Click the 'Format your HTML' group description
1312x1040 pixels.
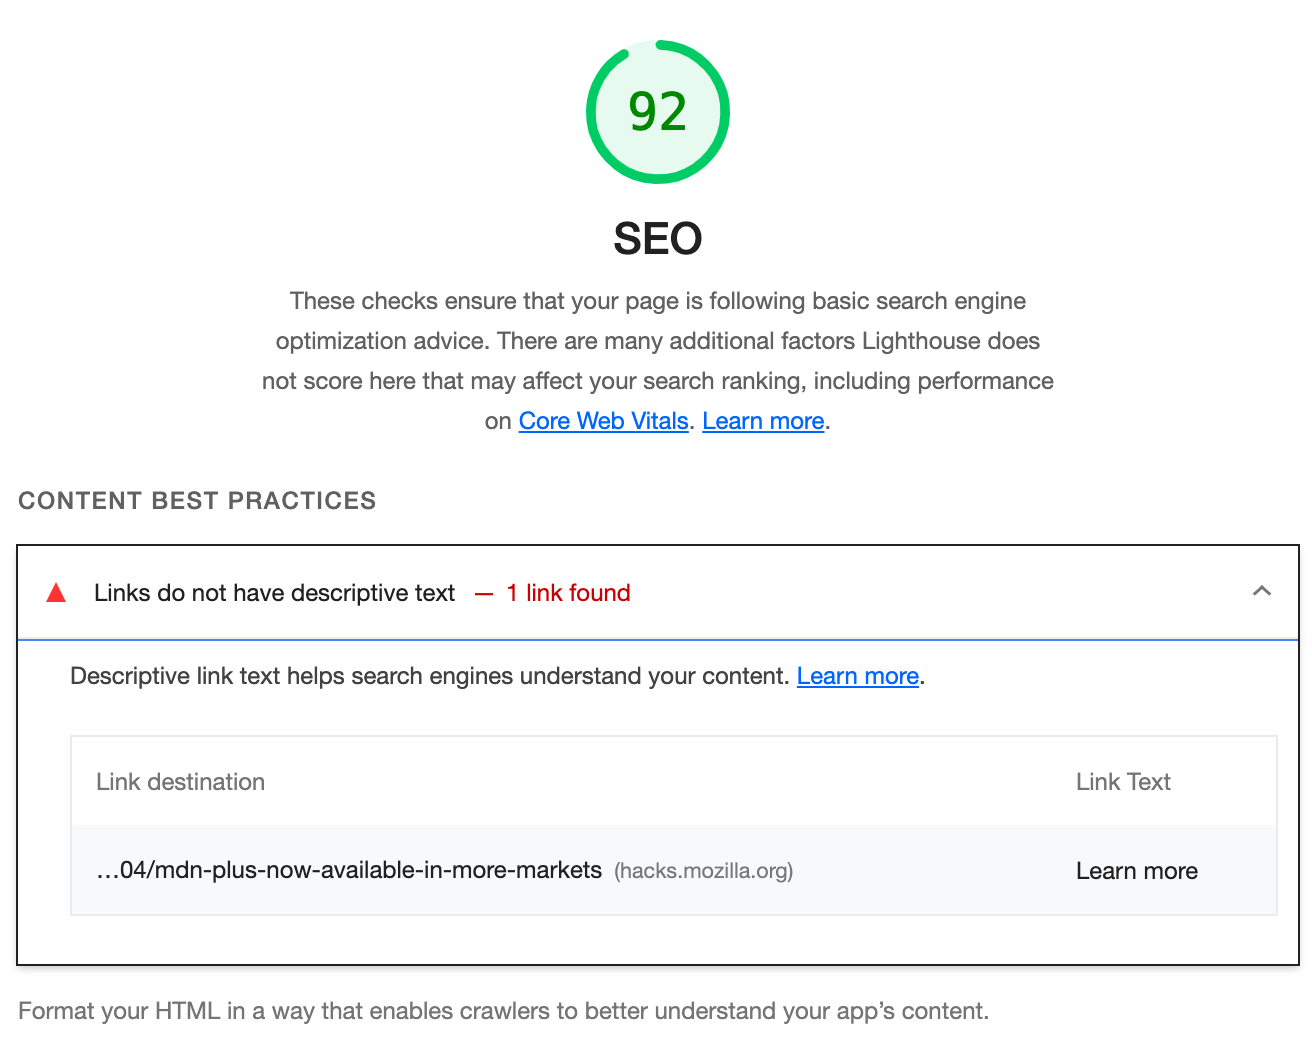(x=503, y=1011)
